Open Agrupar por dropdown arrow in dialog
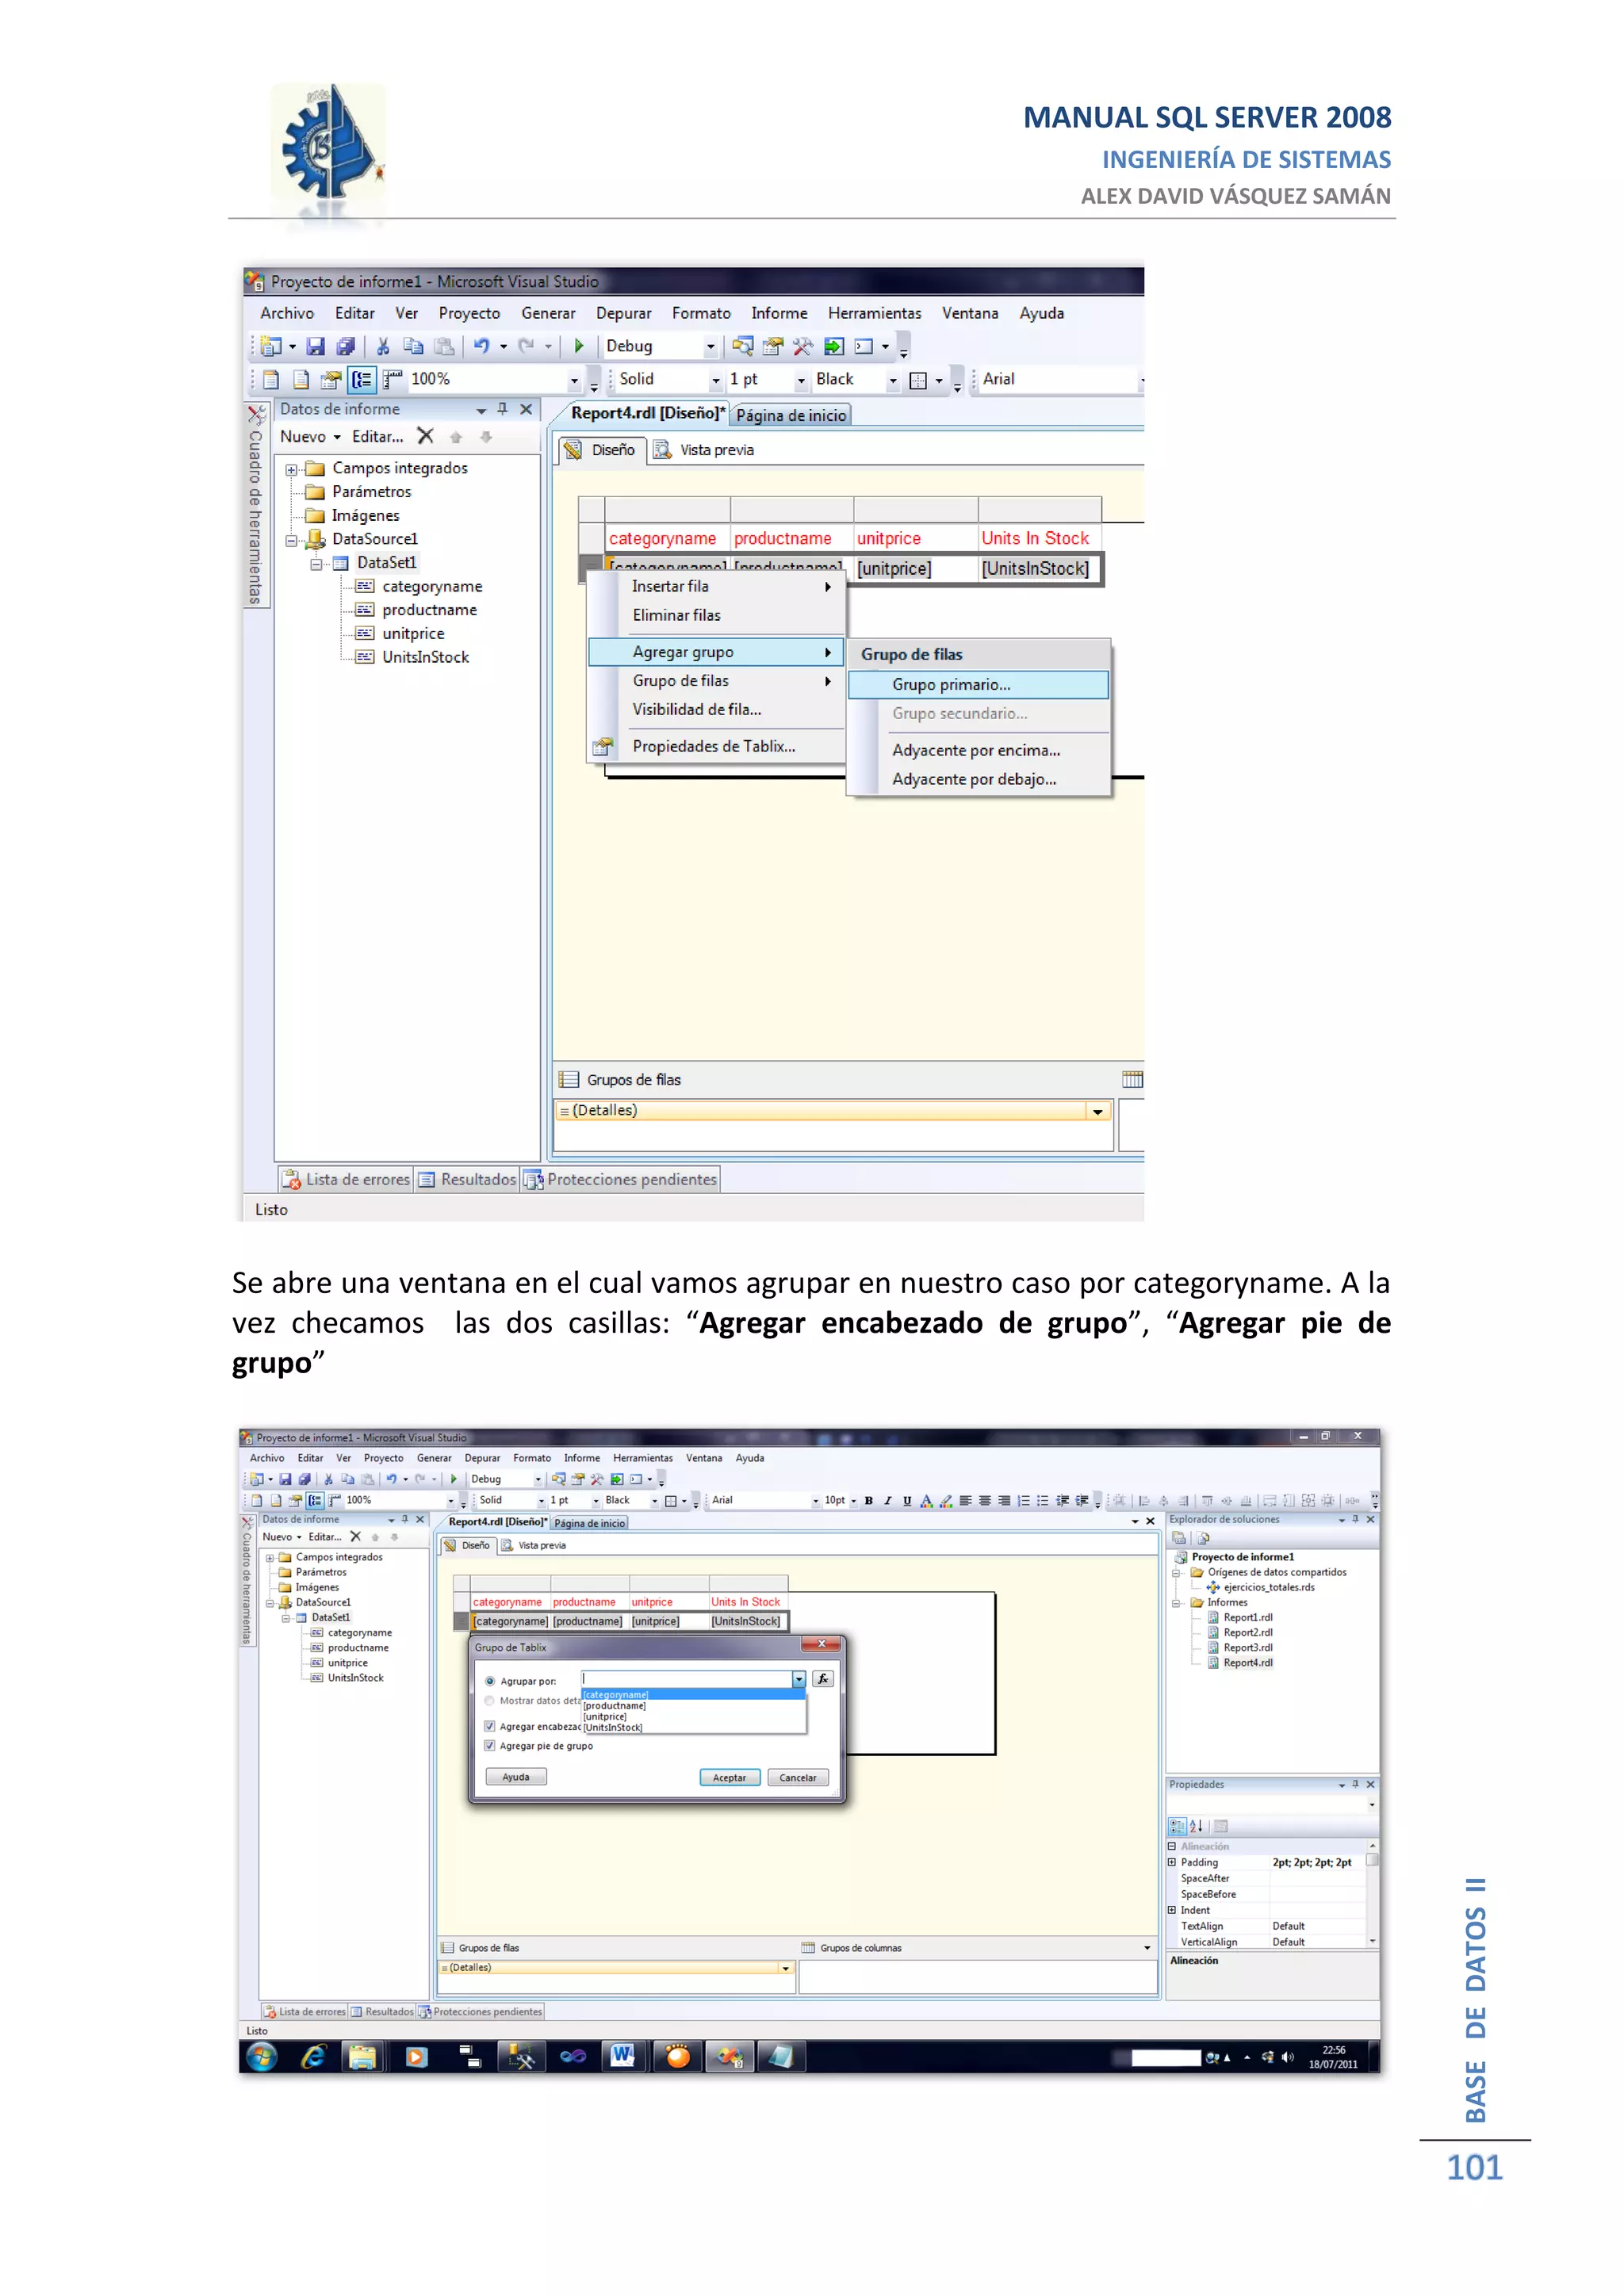Screen dimensions: 1624x2296 [x=799, y=1679]
